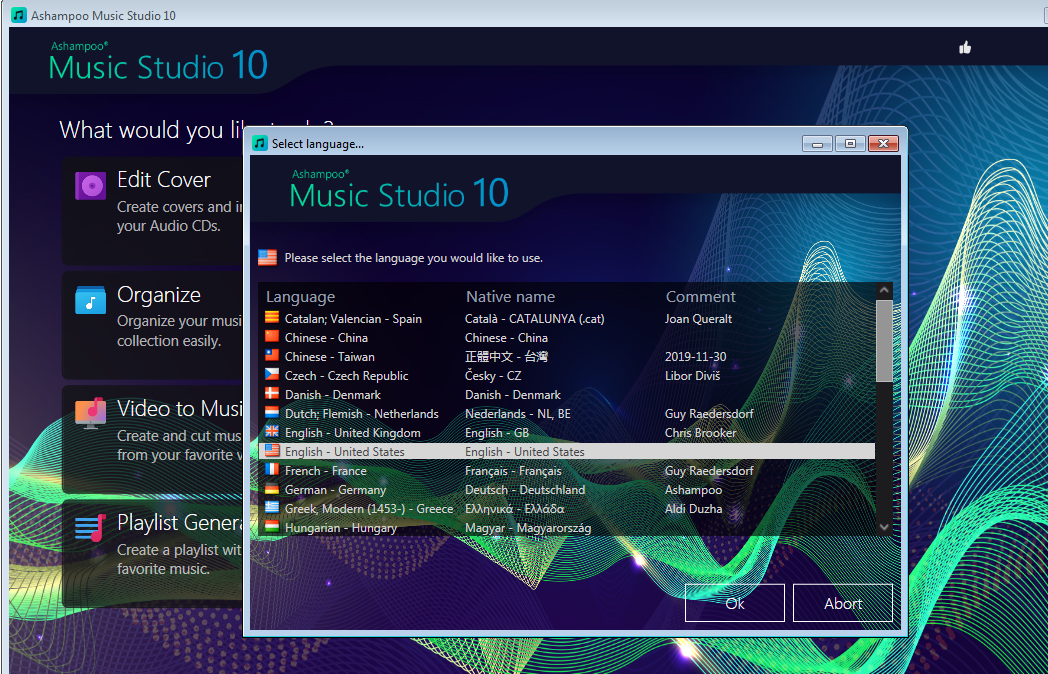This screenshot has height=674, width=1048.
Task: Click the Organize folder music icon
Action: [x=90, y=300]
